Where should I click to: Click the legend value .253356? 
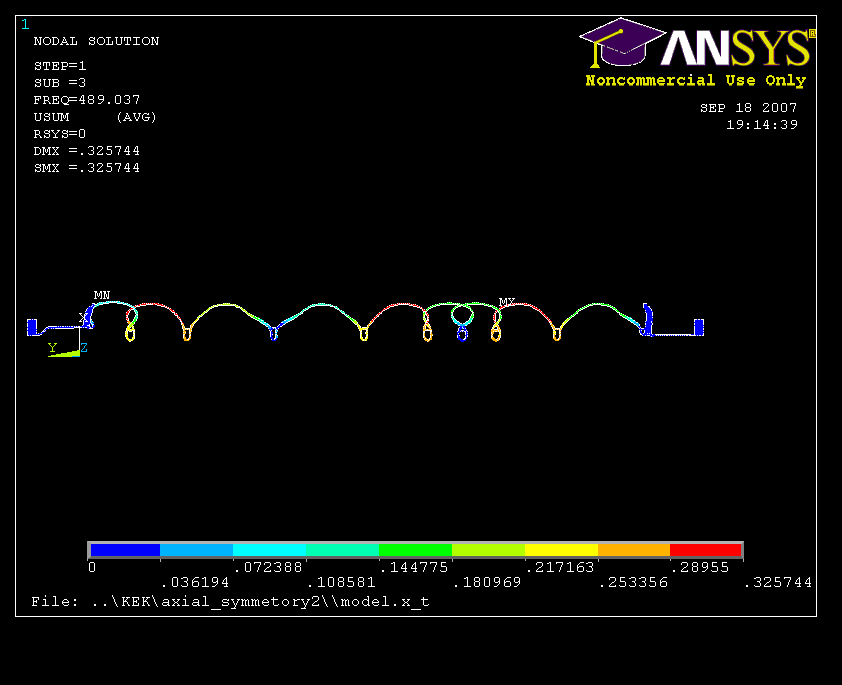click(634, 582)
